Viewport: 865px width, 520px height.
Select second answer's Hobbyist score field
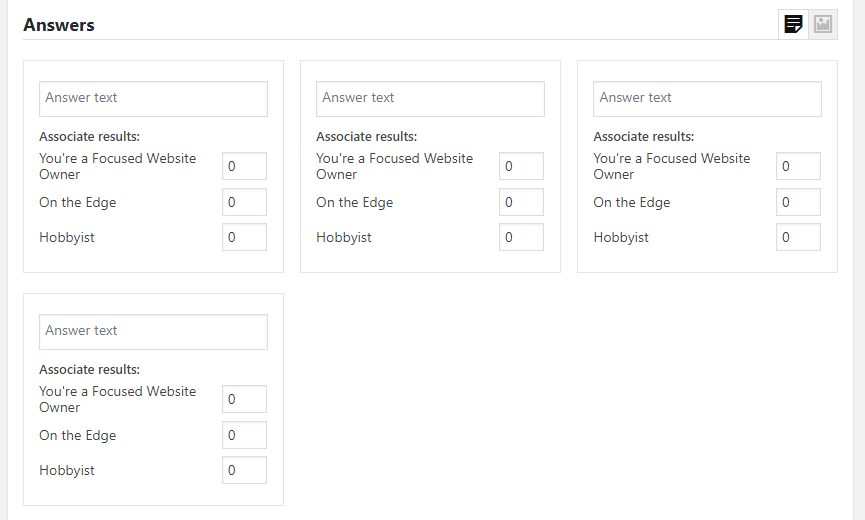tap(521, 237)
